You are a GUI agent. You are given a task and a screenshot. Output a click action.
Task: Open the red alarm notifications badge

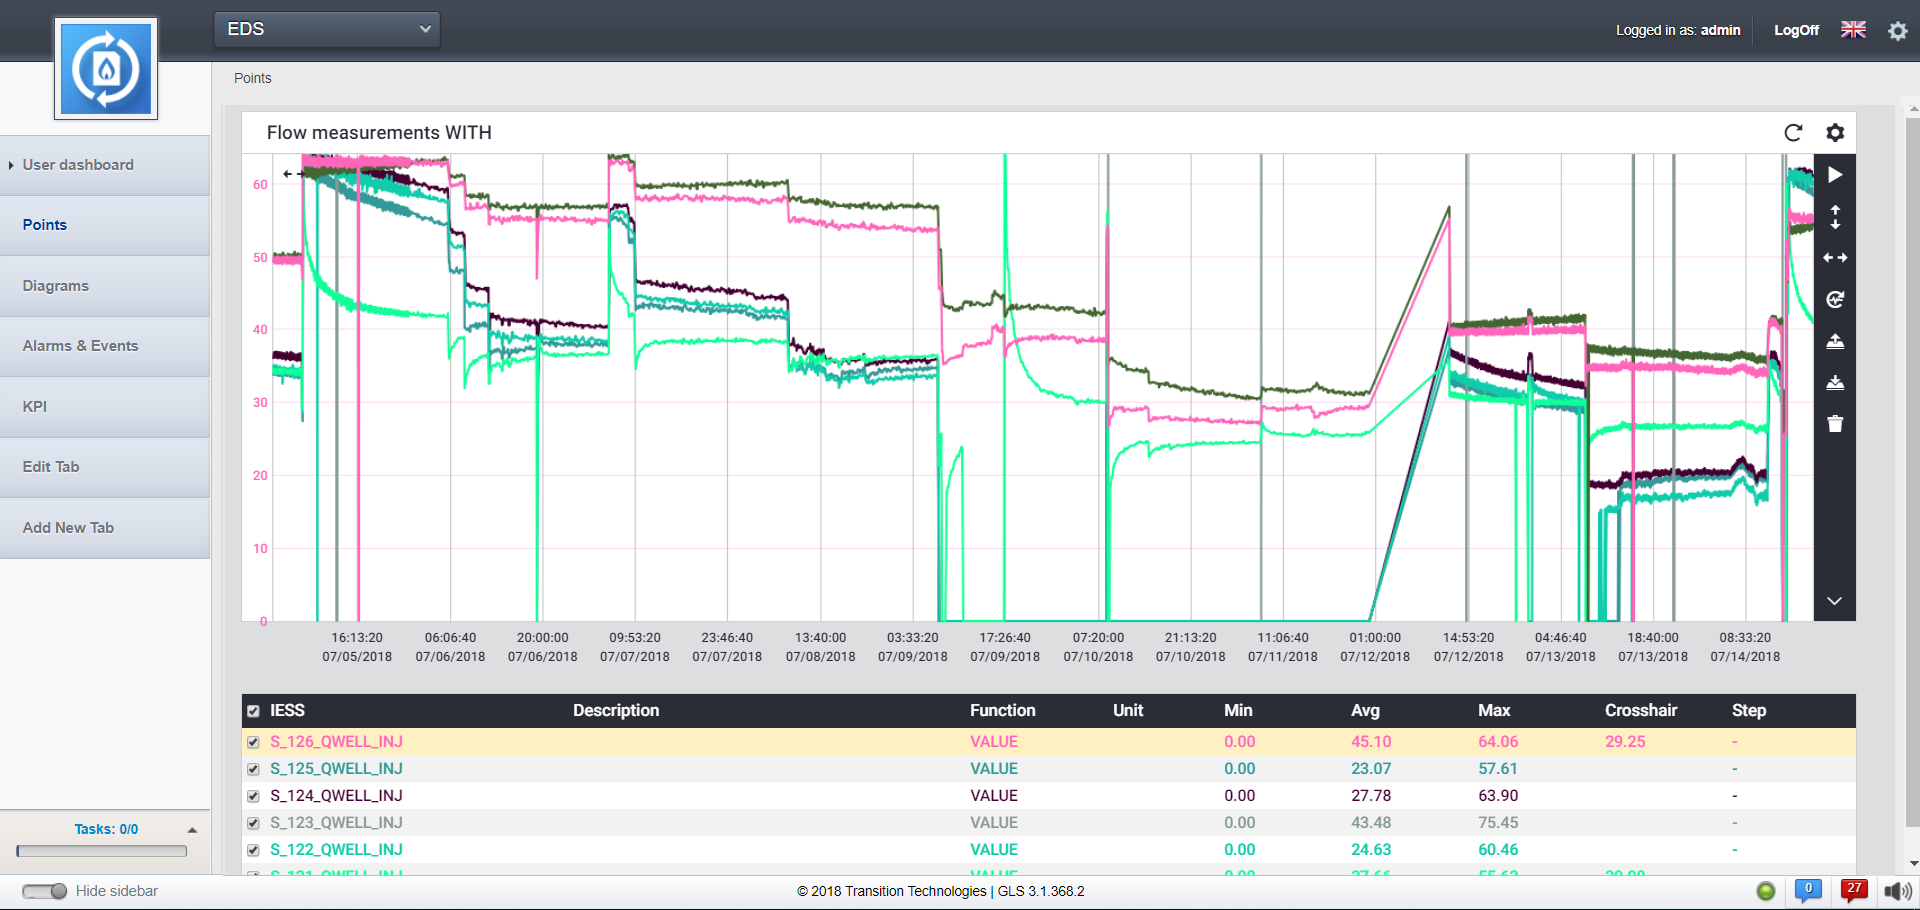[1854, 890]
